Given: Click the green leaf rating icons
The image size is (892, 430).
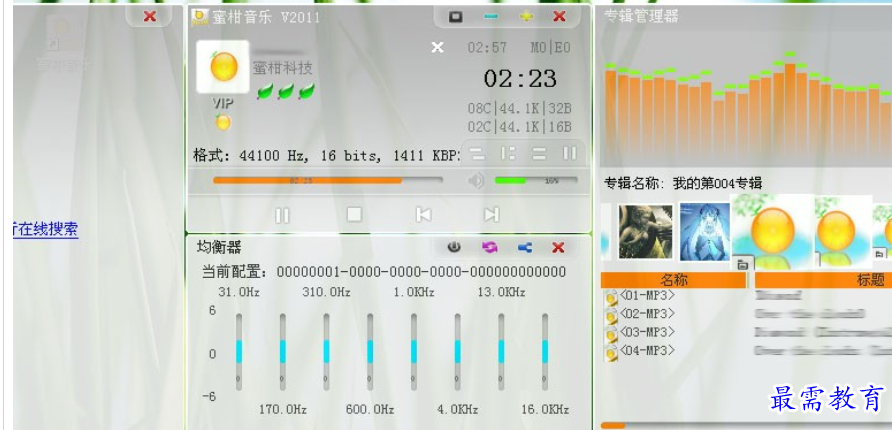Looking at the screenshot, I should pyautogui.click(x=286, y=90).
